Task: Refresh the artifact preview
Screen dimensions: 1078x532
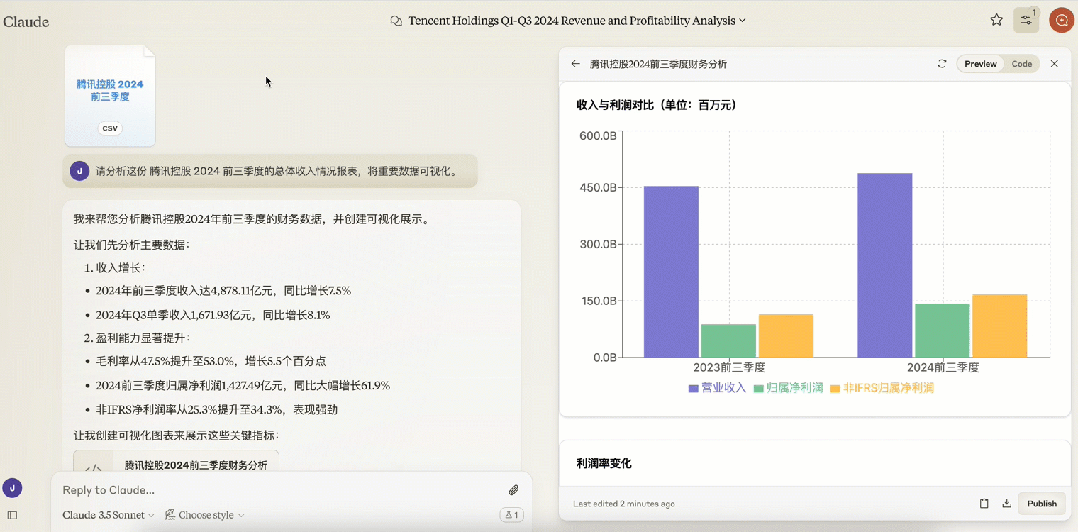Action: [x=942, y=64]
